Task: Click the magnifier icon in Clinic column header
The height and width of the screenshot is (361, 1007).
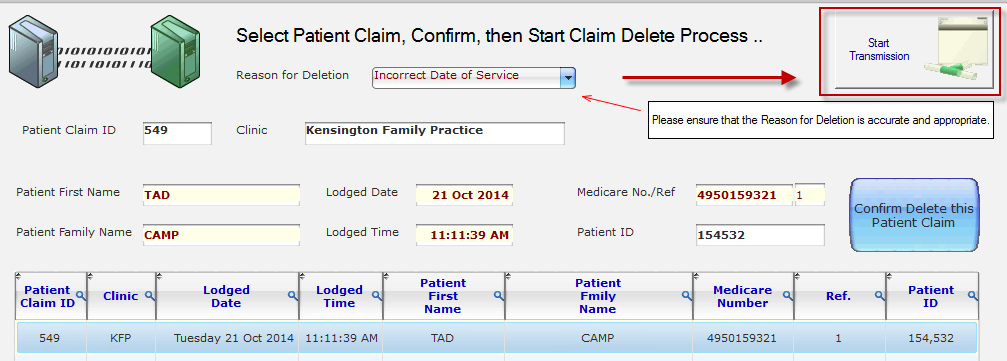Action: [x=149, y=295]
